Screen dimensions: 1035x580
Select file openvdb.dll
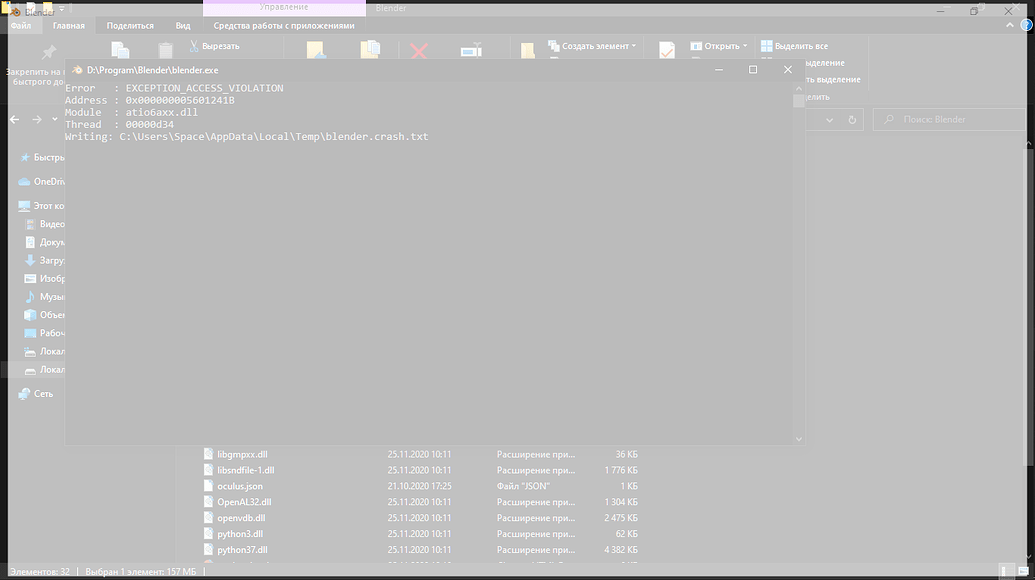click(x=241, y=518)
